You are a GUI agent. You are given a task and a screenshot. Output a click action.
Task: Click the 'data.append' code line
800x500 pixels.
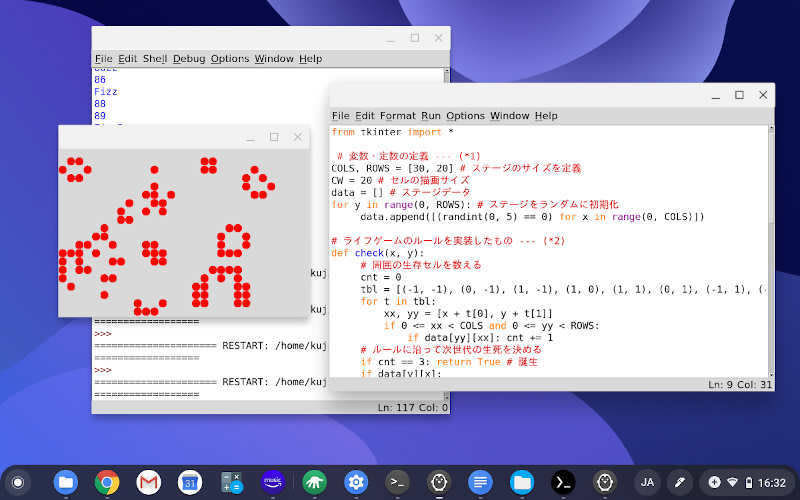[532, 217]
